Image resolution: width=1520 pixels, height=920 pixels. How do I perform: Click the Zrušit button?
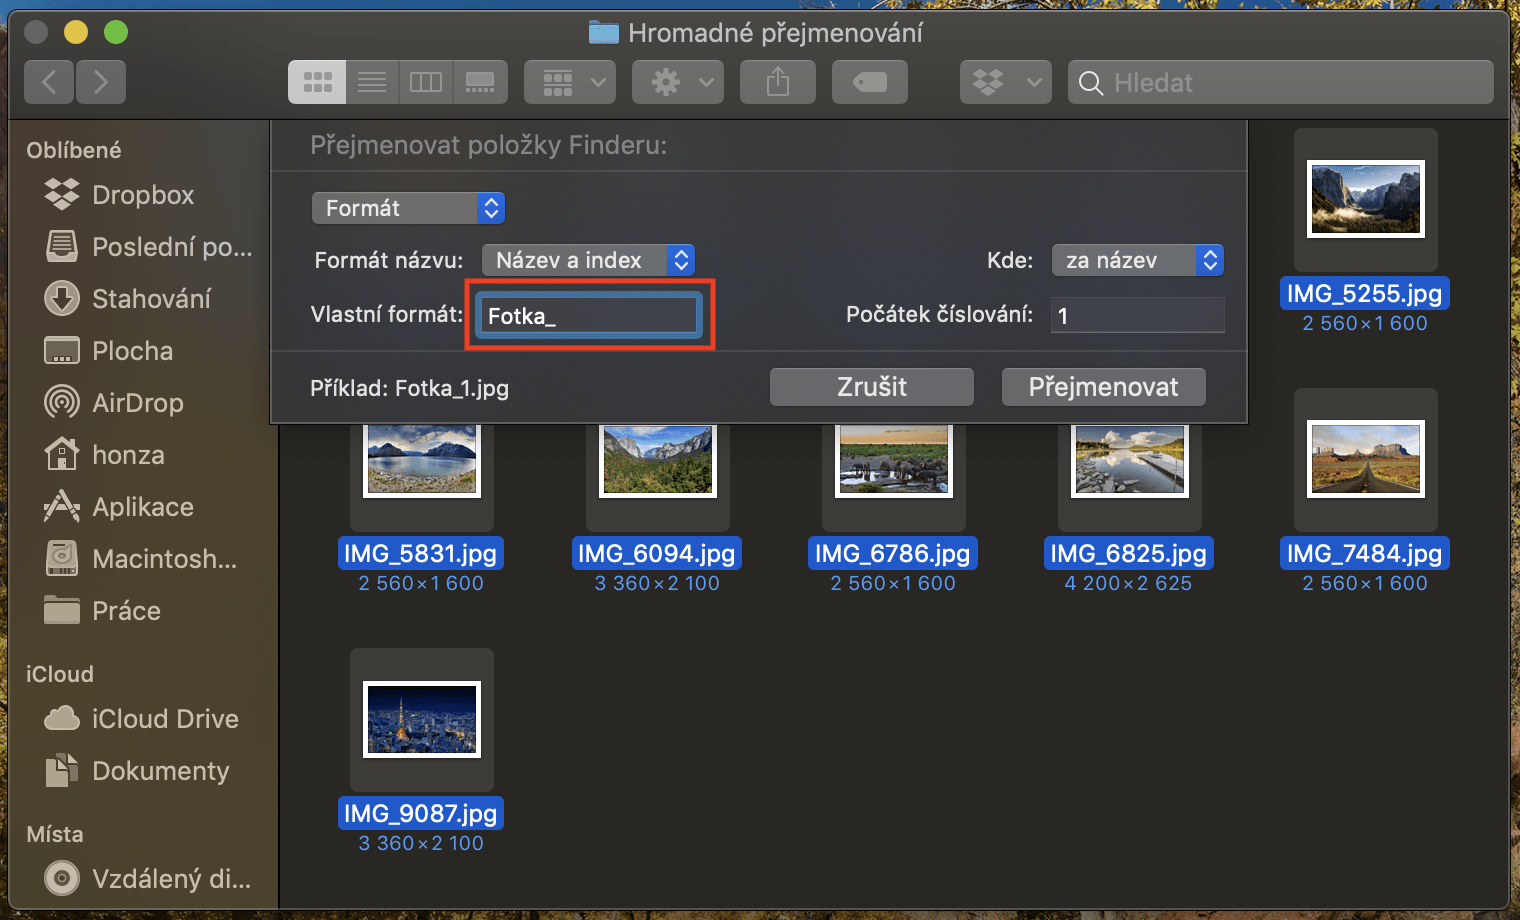tap(872, 387)
